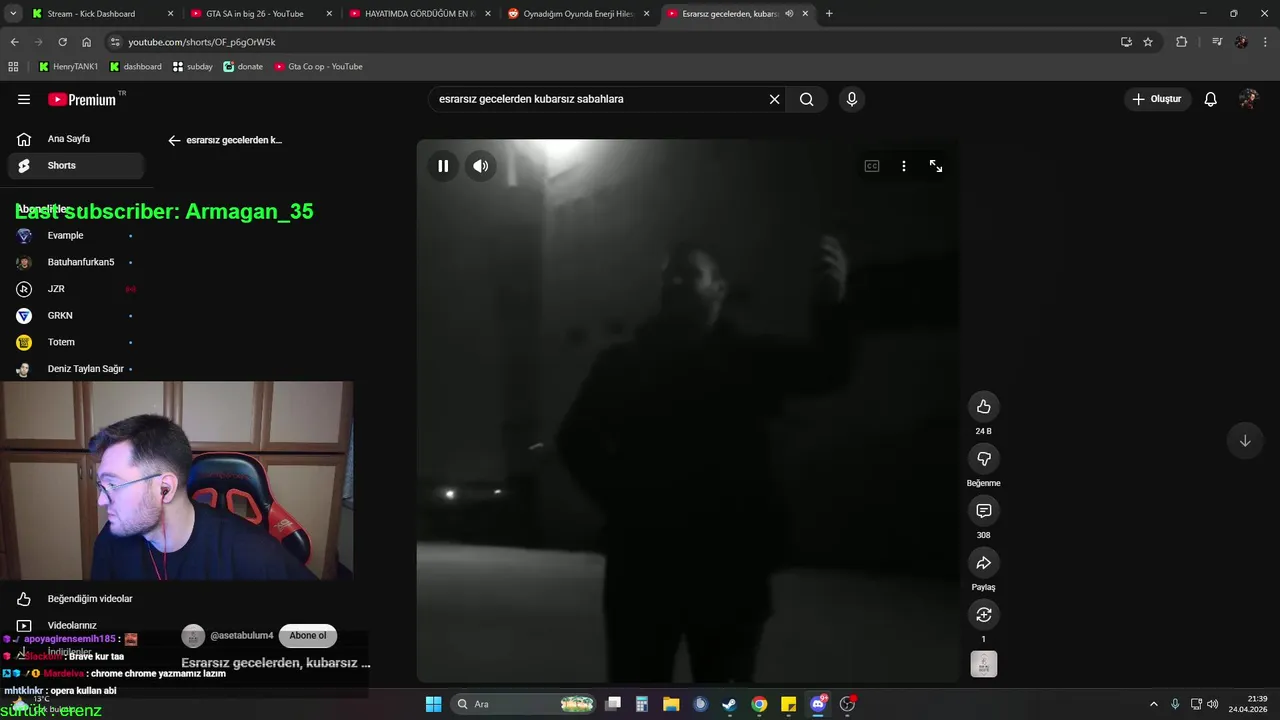Switch to Stream - Kick Dashboard tab
Screen dimensions: 1280x720
click(x=101, y=14)
